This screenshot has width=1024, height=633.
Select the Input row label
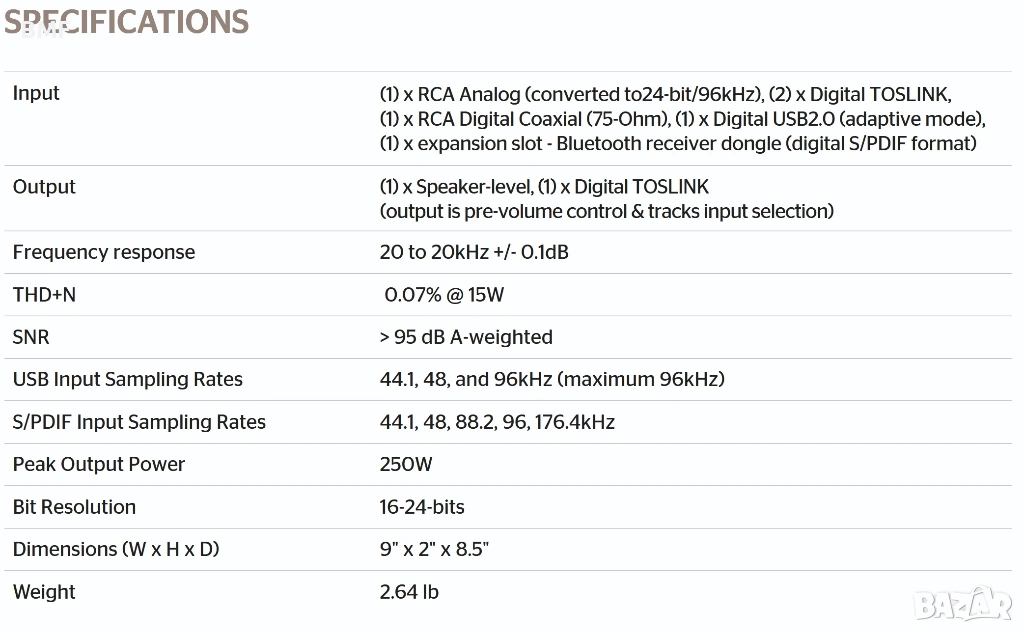36,93
